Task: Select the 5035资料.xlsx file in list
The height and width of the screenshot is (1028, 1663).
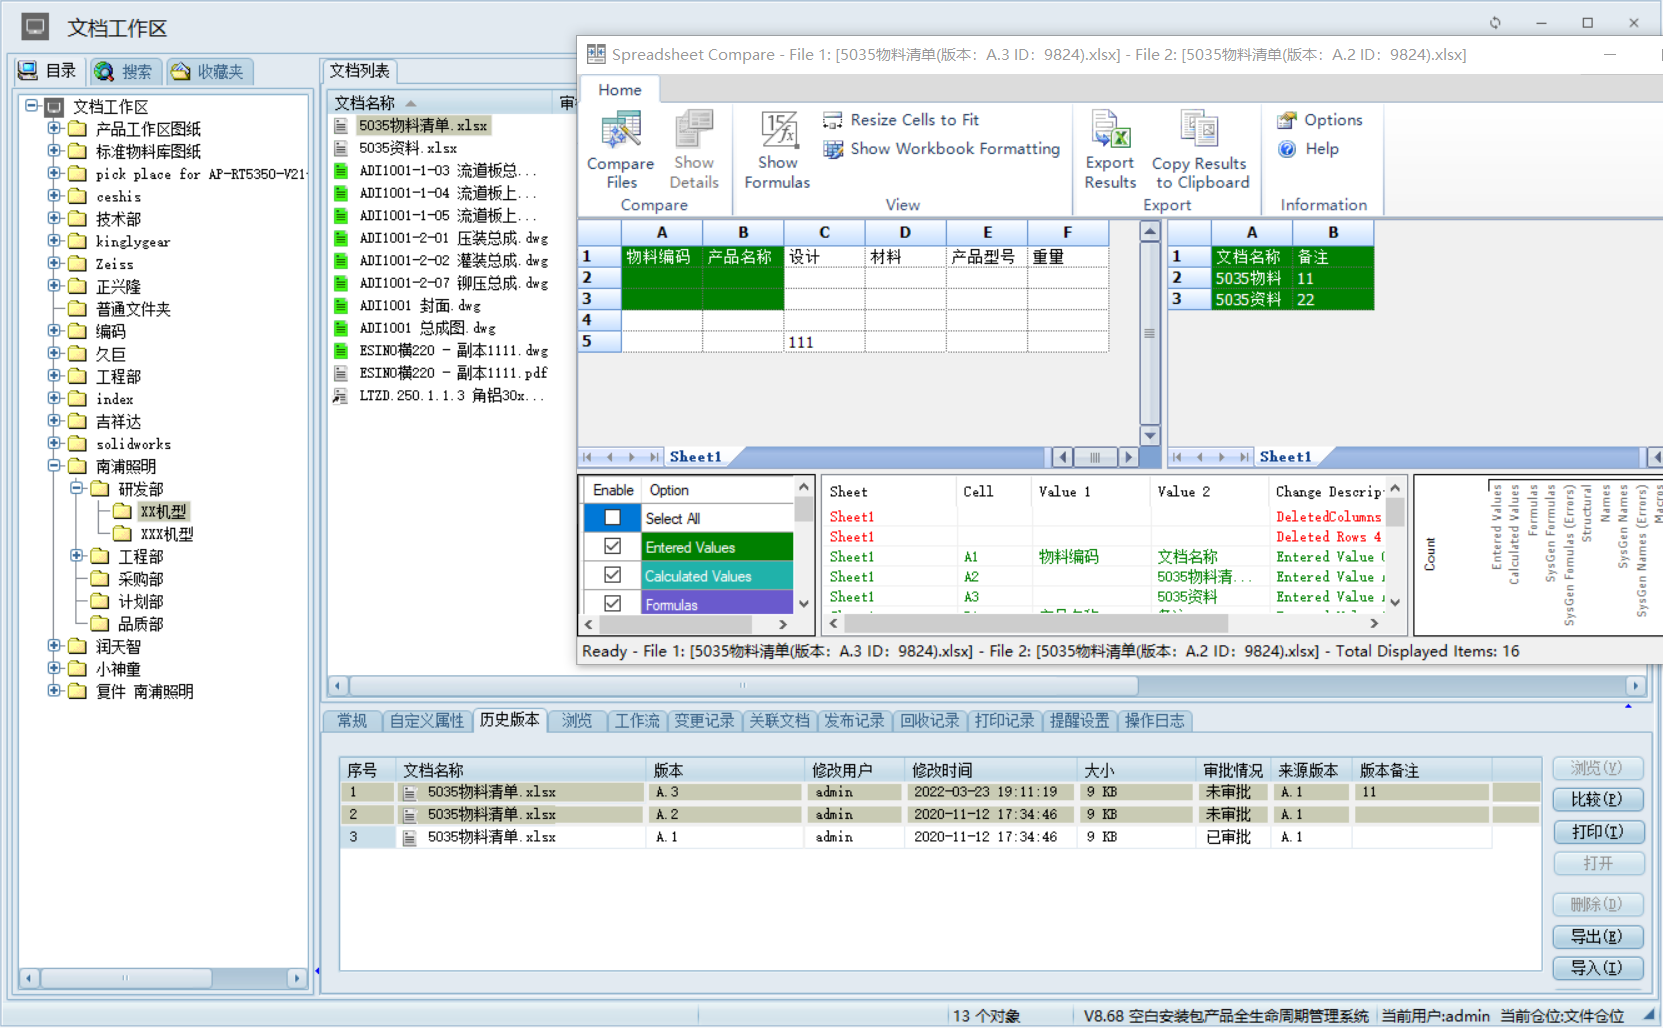Action: pos(408,148)
